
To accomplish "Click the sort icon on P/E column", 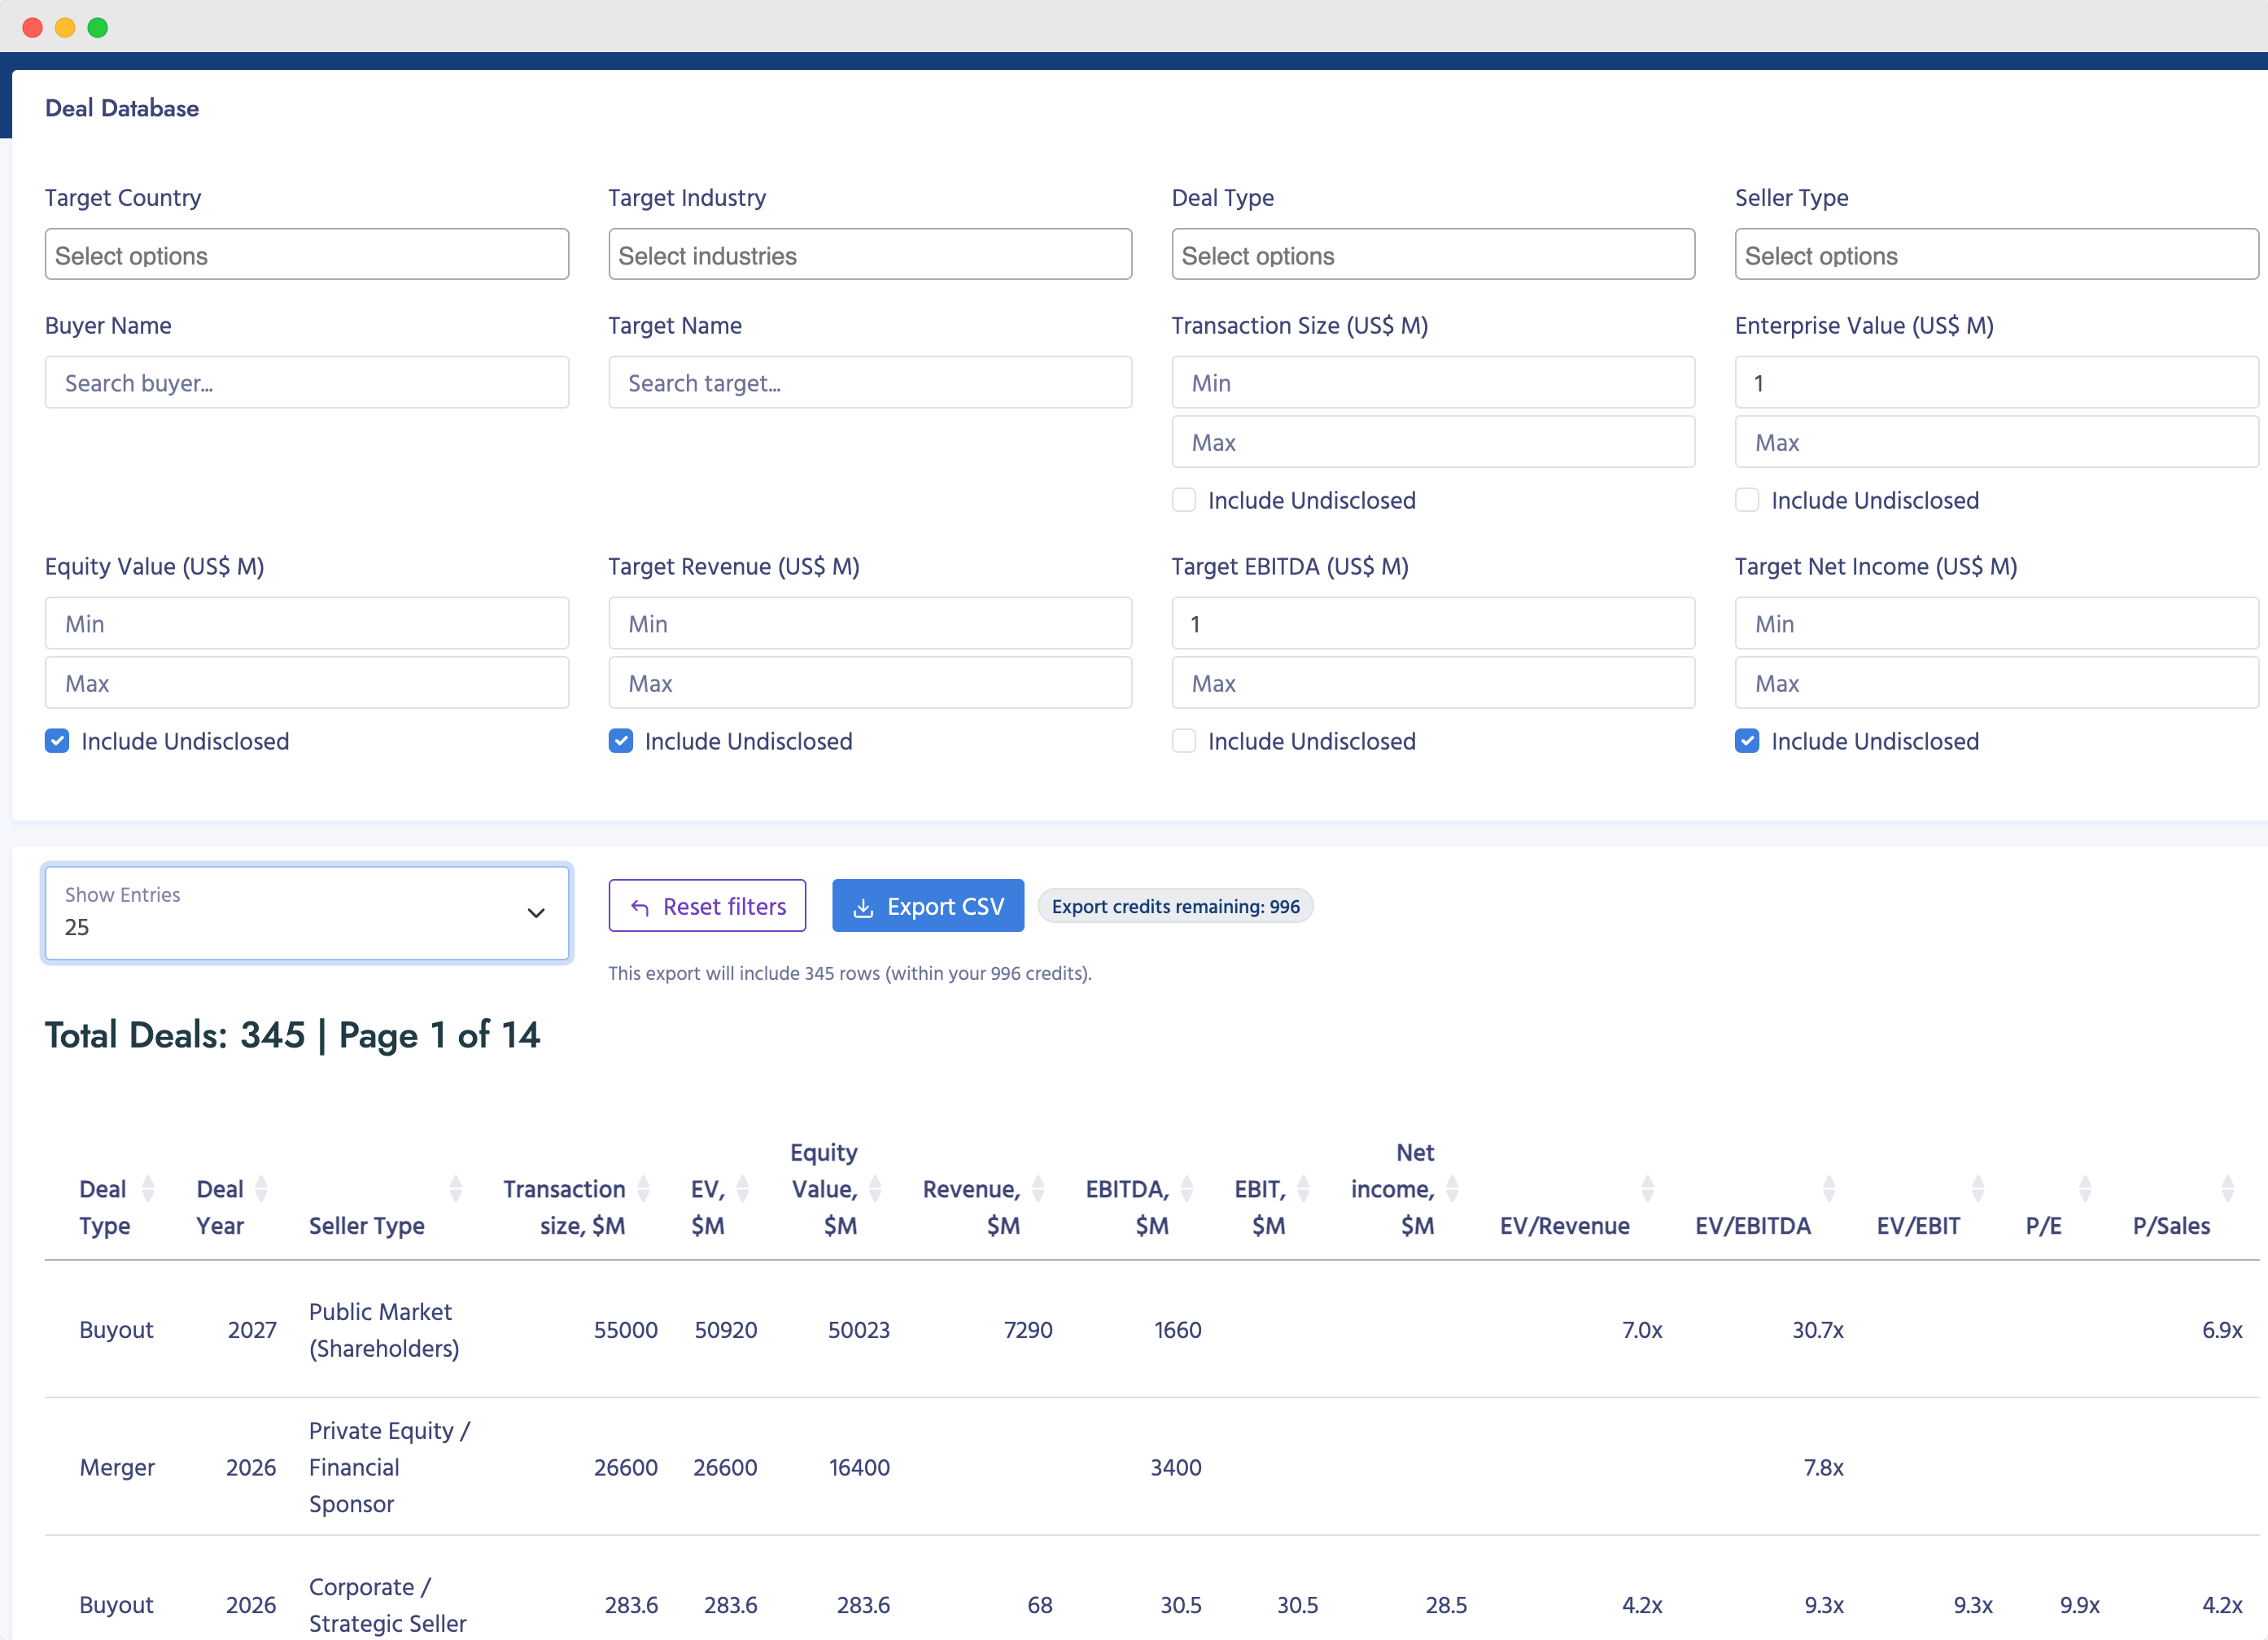I will point(2085,1188).
